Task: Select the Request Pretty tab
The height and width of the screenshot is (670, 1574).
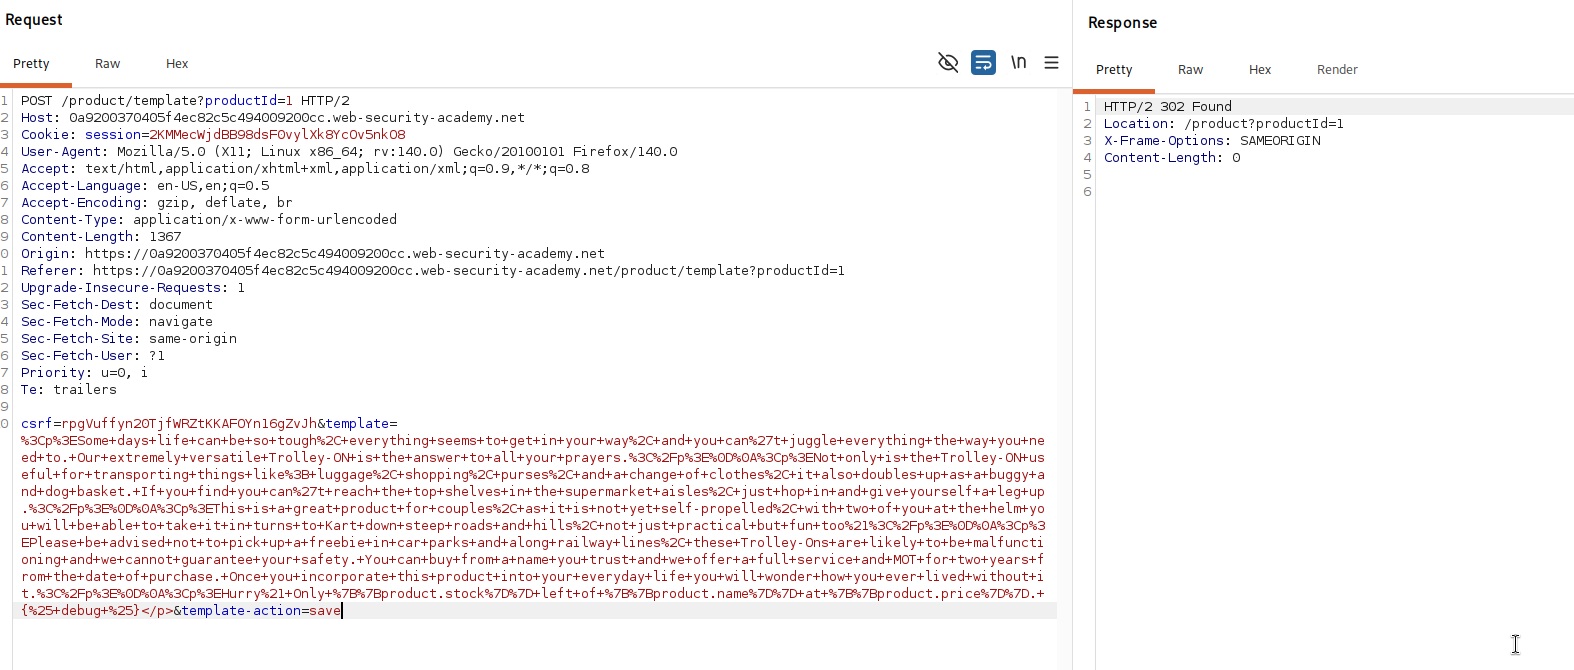Action: click(31, 64)
